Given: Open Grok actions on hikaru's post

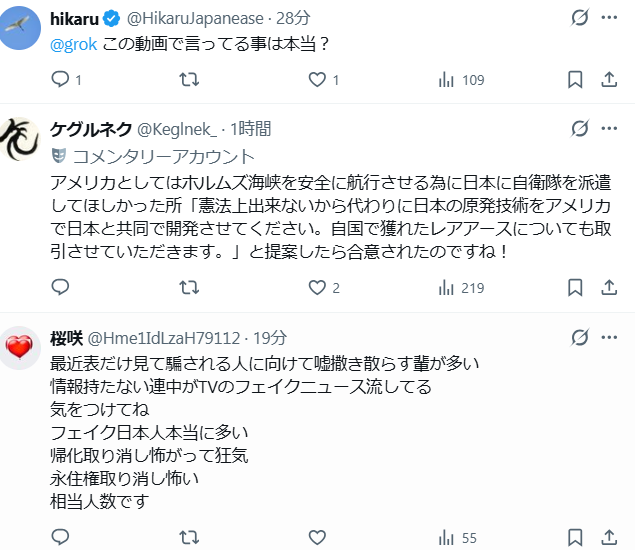Looking at the screenshot, I should coord(579,19).
